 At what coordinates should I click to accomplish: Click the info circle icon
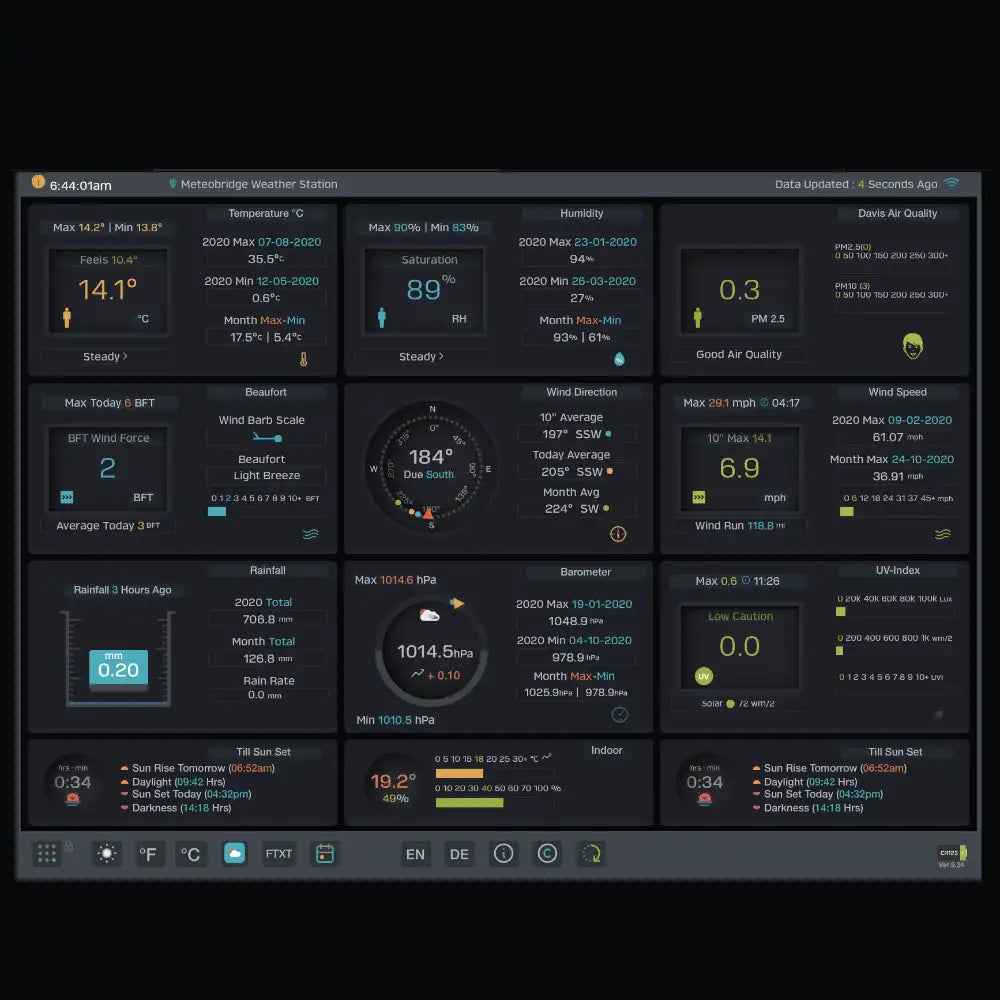coord(504,854)
